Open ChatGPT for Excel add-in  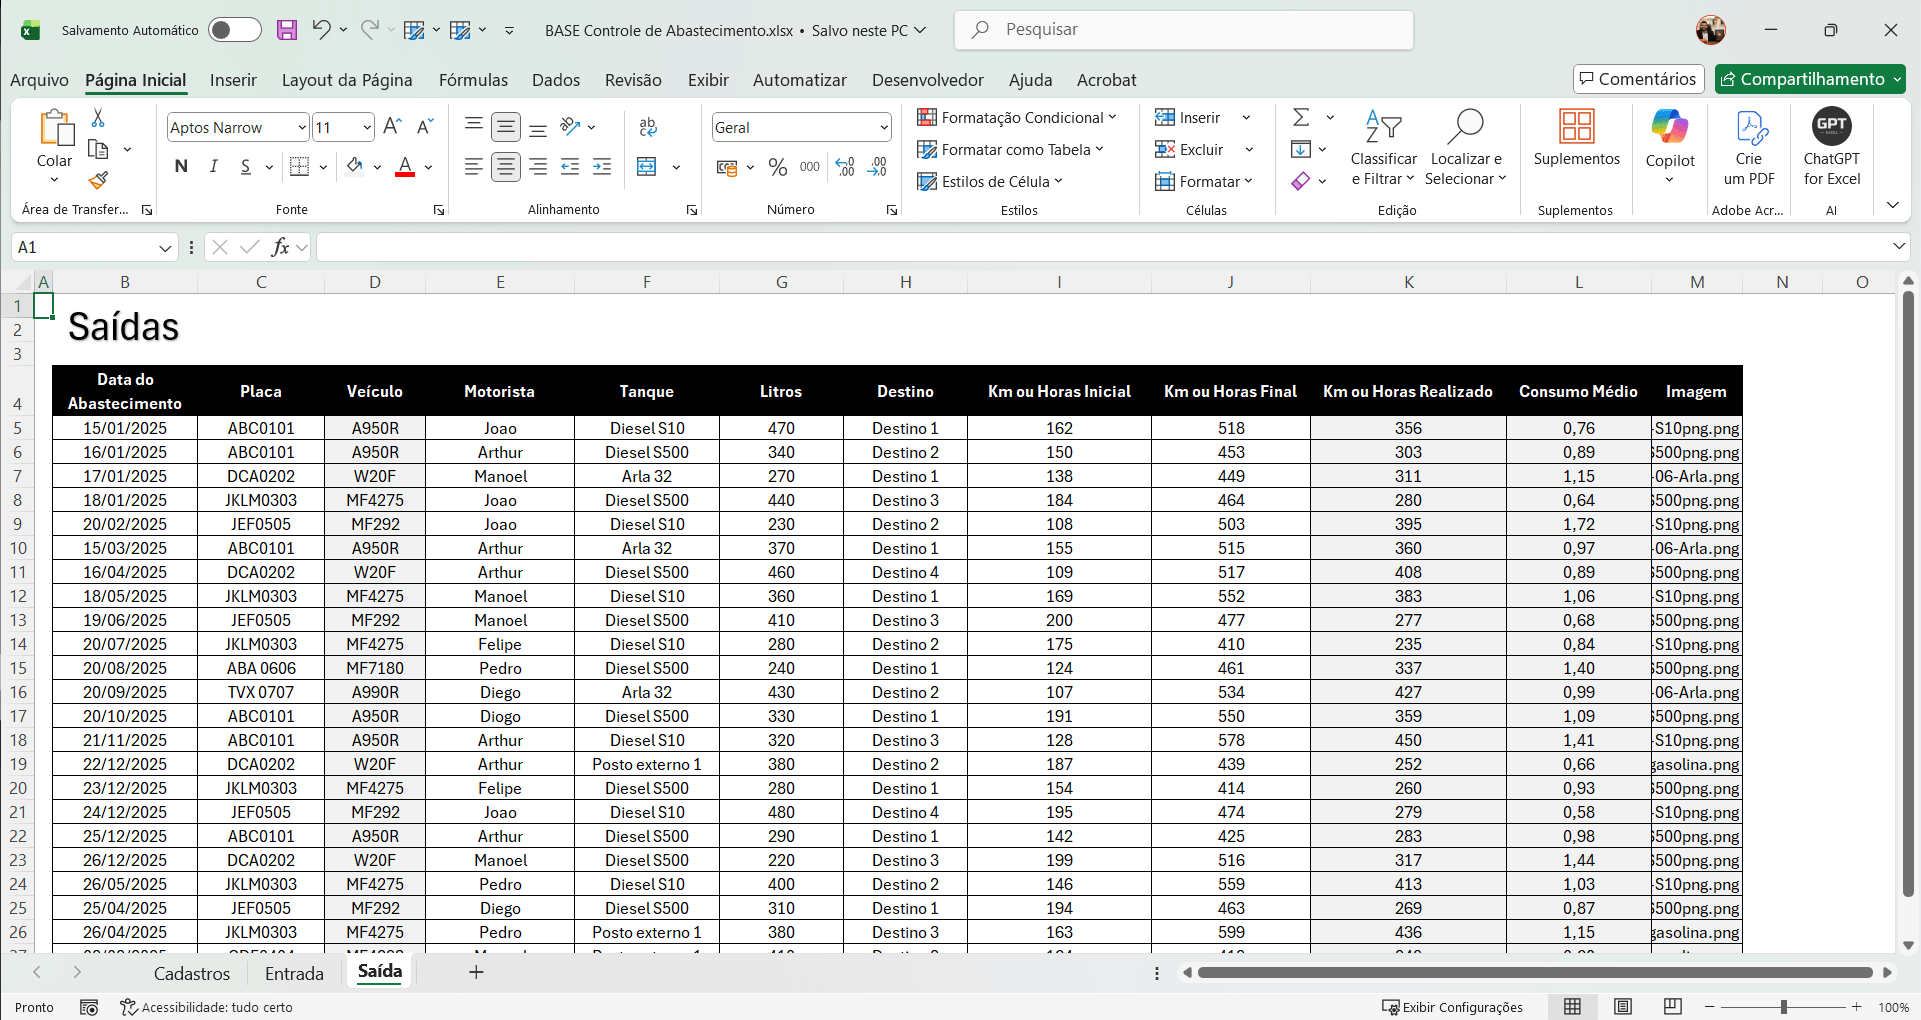coord(1831,147)
